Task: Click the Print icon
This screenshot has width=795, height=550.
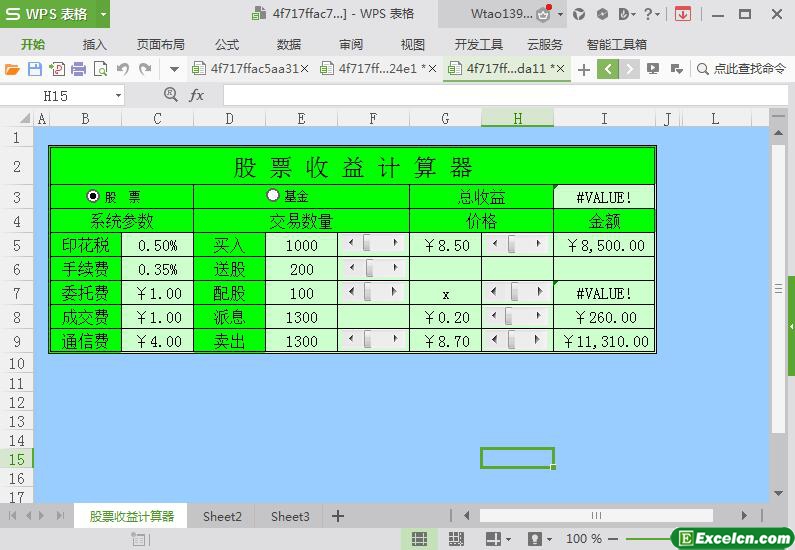Action: coord(78,69)
